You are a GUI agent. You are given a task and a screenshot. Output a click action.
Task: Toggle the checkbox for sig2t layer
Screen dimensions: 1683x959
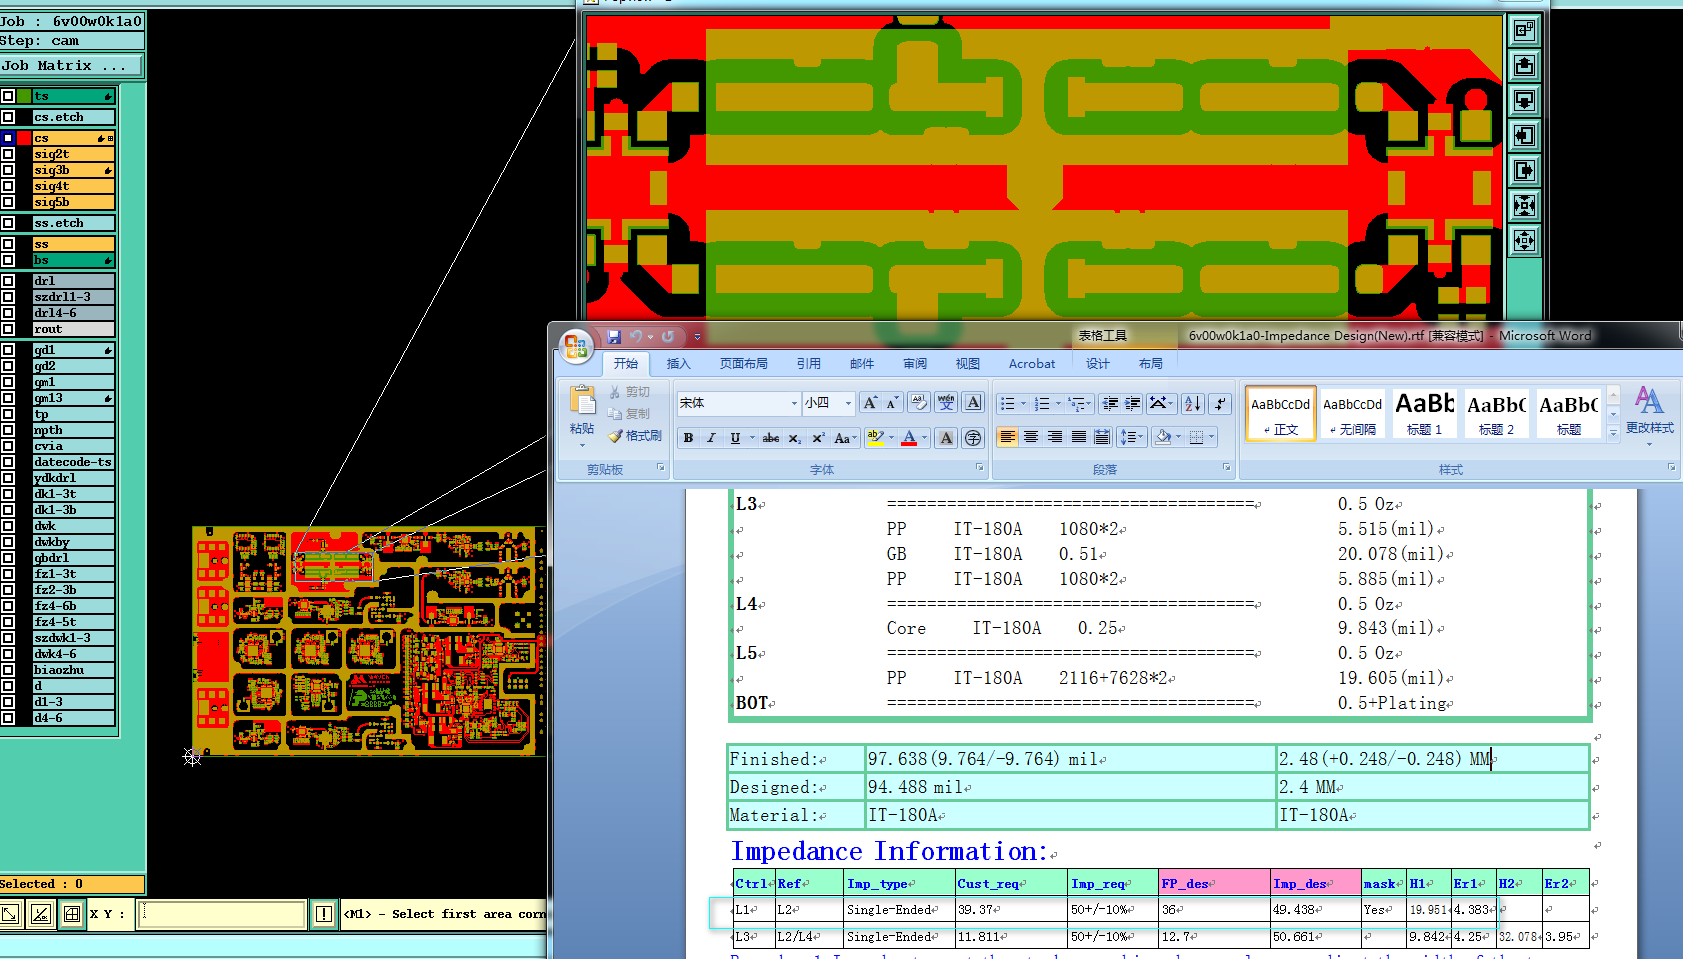(x=8, y=154)
